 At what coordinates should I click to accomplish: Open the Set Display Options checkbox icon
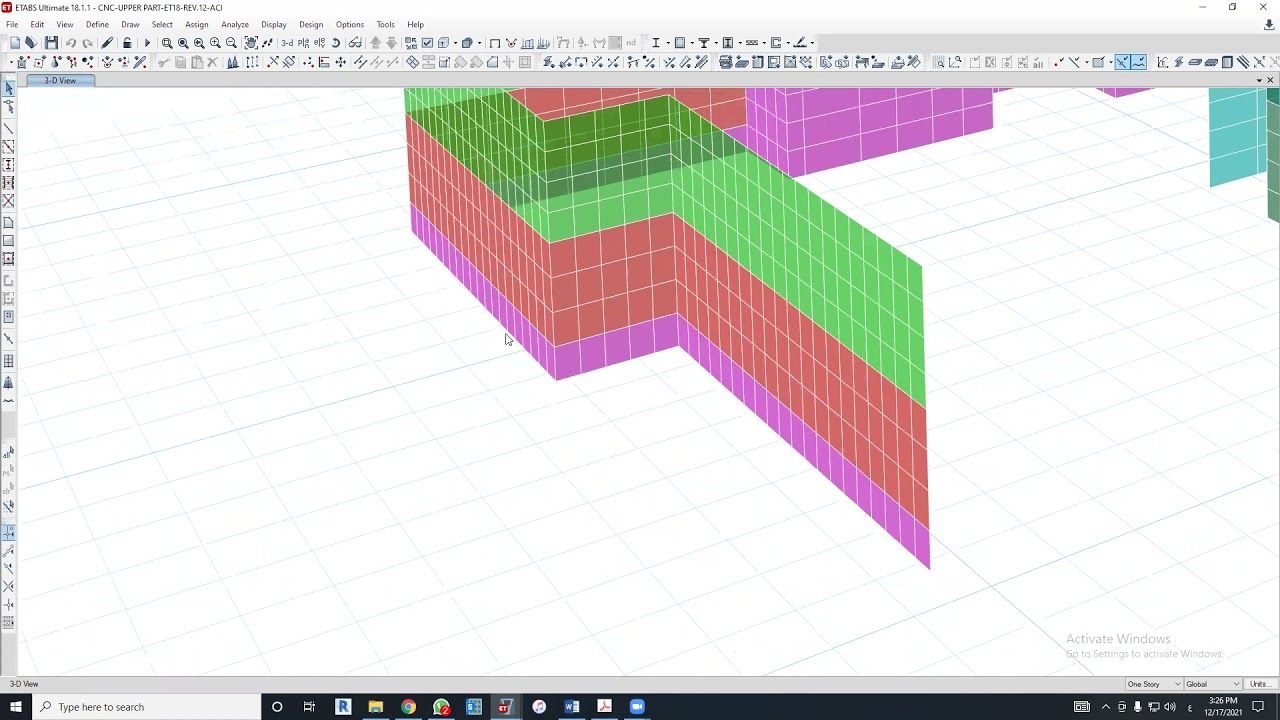tap(427, 43)
